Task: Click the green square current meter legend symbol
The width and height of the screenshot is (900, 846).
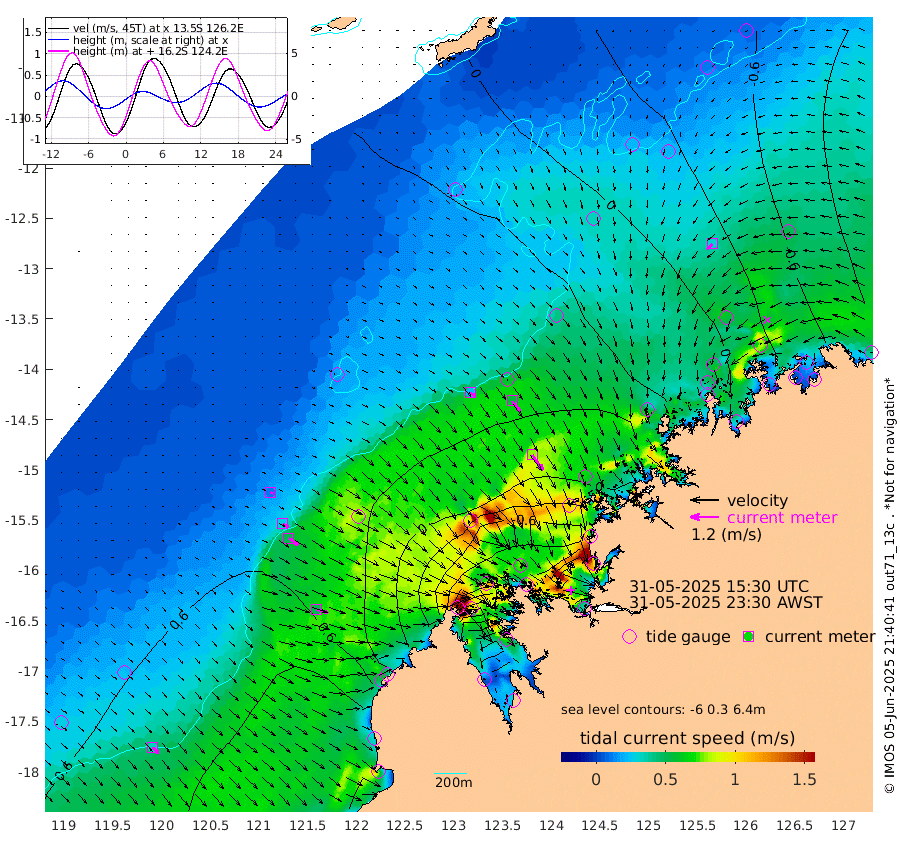Action: tap(748, 637)
